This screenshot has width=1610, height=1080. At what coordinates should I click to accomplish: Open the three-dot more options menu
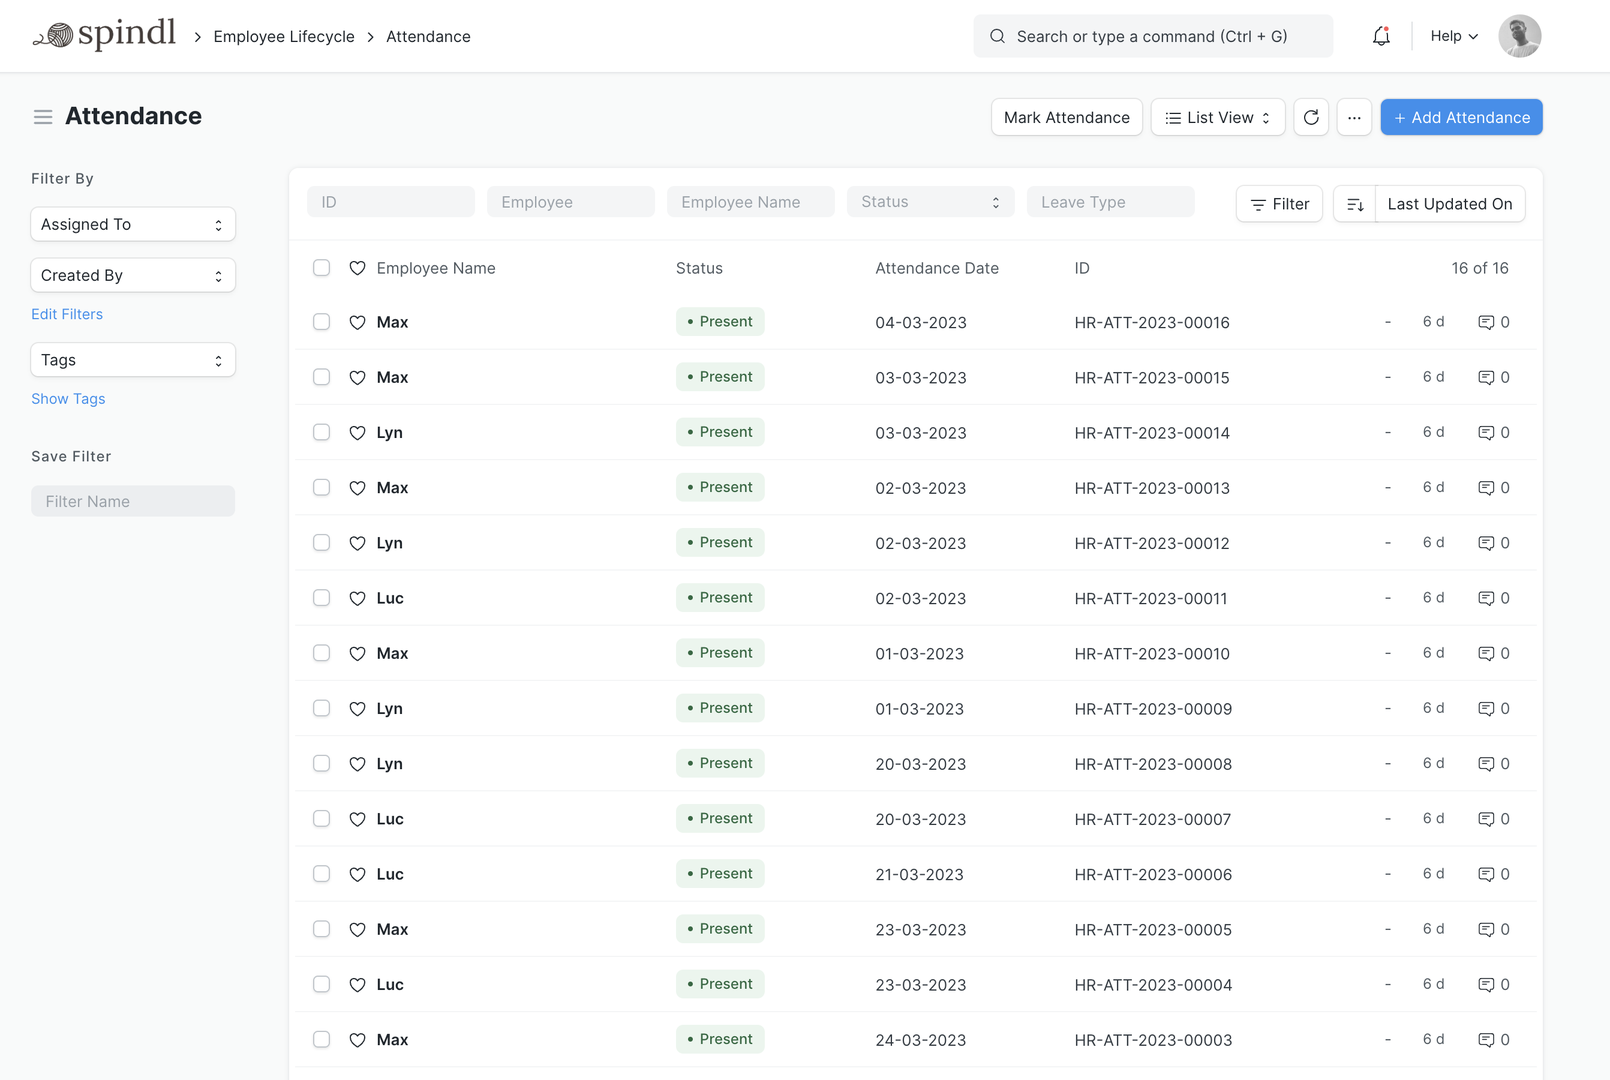coord(1354,117)
